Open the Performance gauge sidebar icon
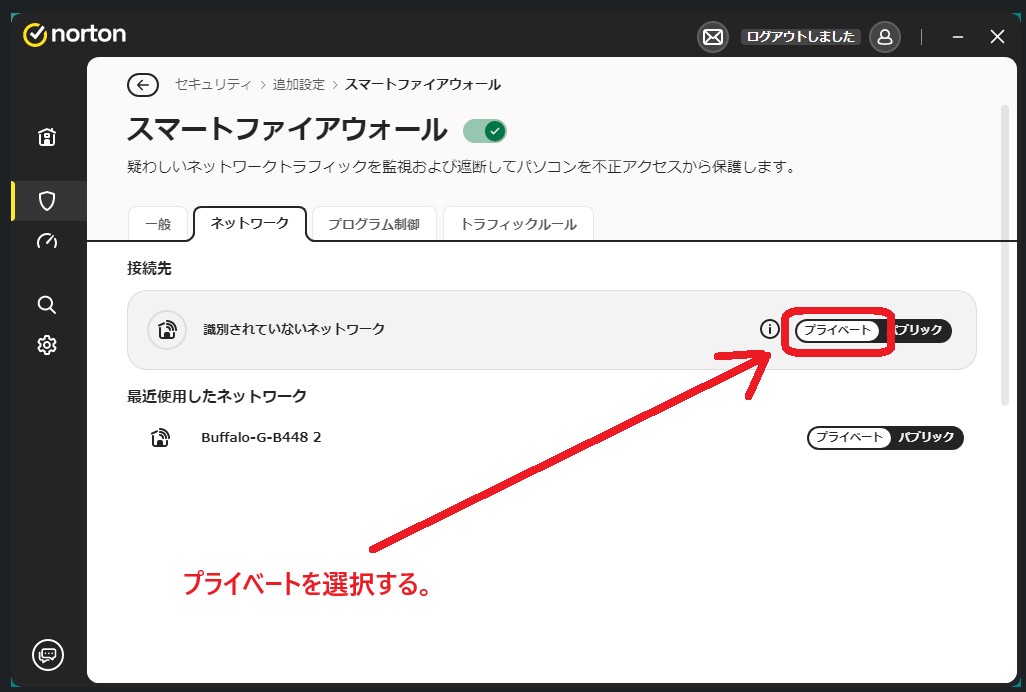Viewport: 1026px width, 692px height. [46, 241]
